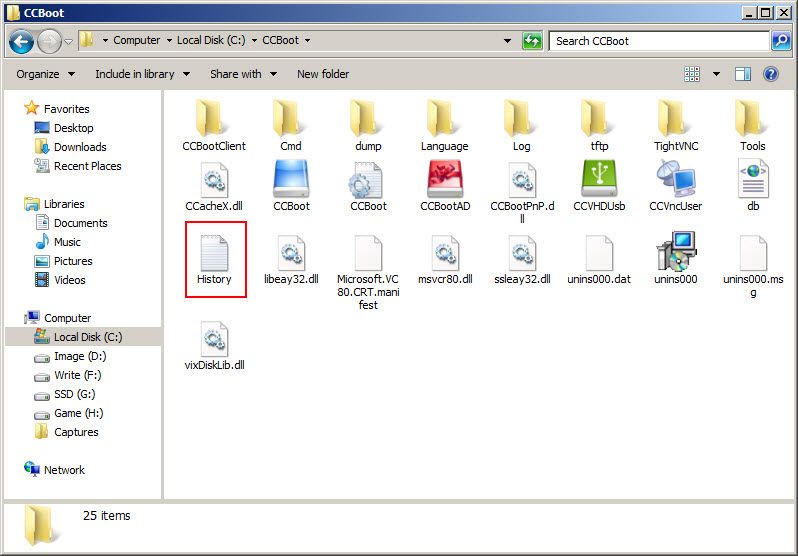Open the Organize menu

point(45,74)
